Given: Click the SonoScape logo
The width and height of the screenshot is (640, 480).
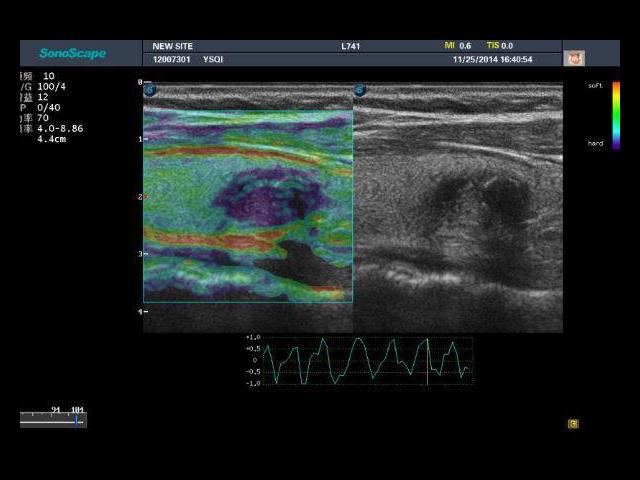Looking at the screenshot, I should click(x=72, y=53).
